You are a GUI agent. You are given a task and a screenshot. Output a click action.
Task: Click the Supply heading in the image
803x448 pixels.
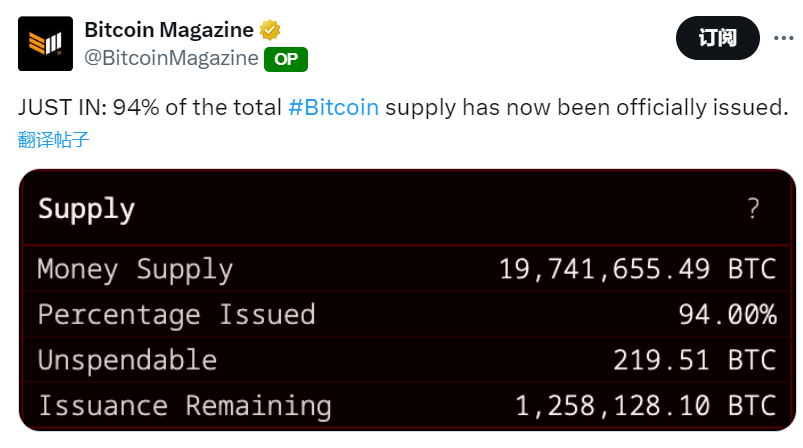[x=86, y=209]
